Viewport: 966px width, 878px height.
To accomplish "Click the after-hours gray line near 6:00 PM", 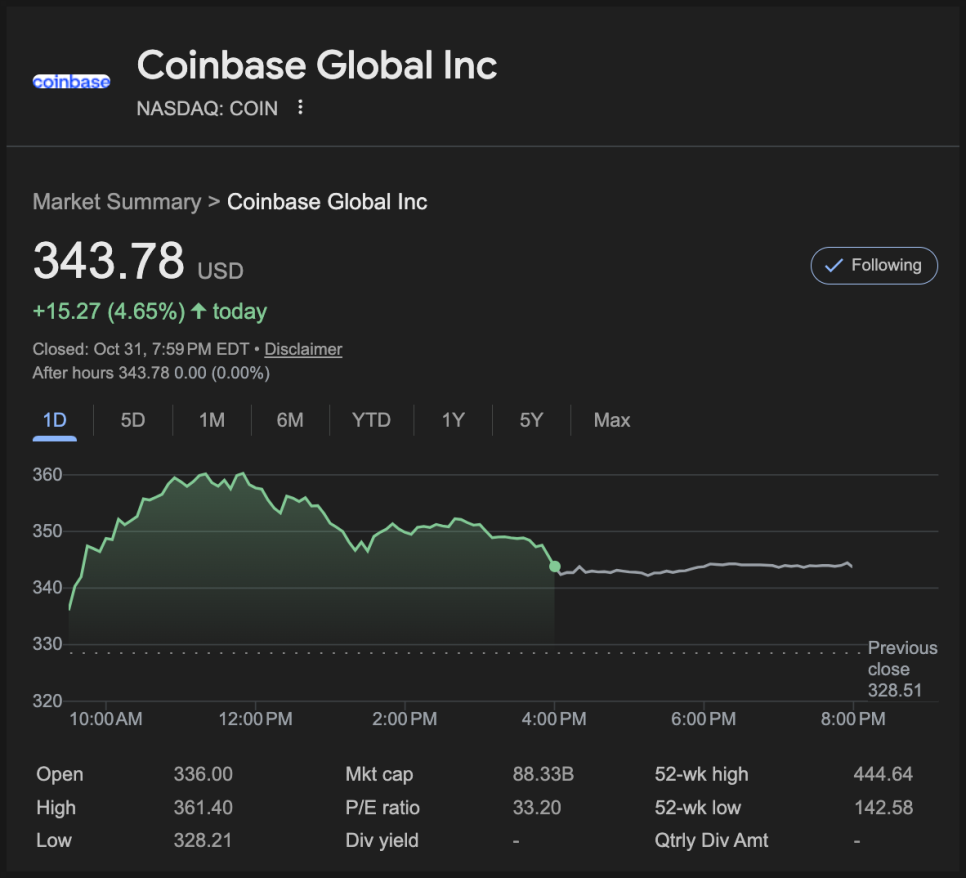I will click(704, 565).
